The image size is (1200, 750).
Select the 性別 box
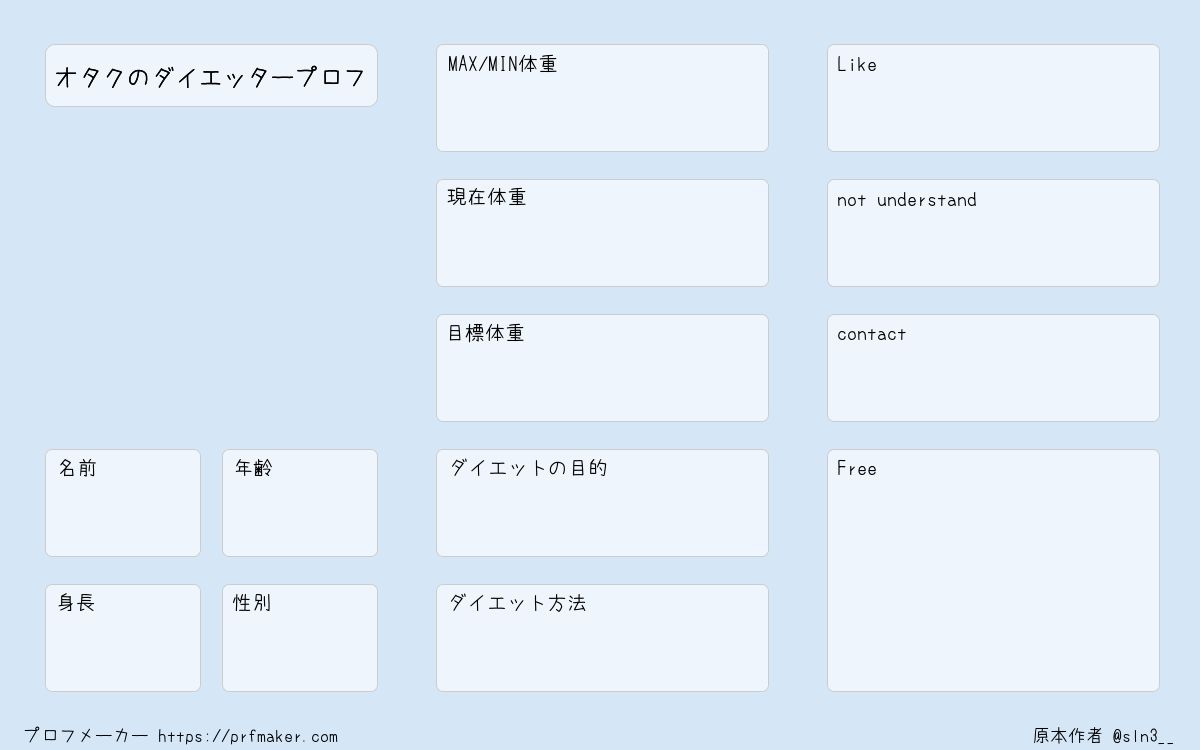(300, 638)
